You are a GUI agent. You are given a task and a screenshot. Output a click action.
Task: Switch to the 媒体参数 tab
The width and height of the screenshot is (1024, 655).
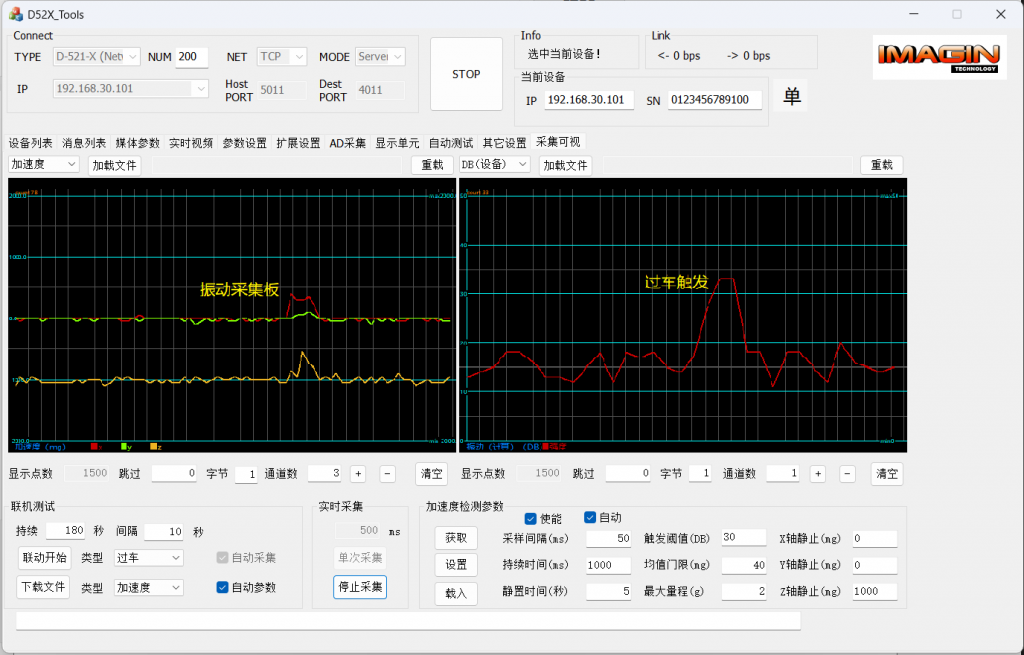[x=137, y=143]
